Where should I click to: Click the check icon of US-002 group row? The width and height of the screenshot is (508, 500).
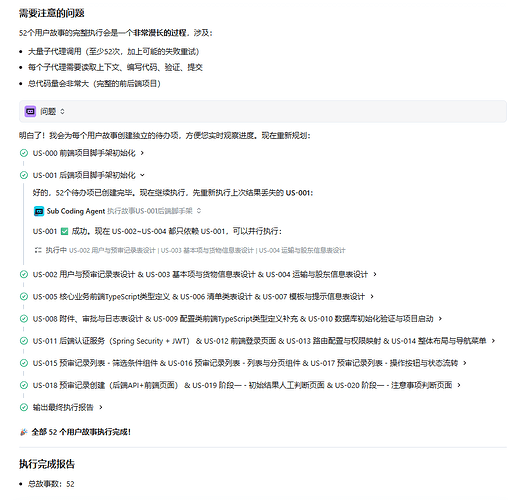pos(24,274)
